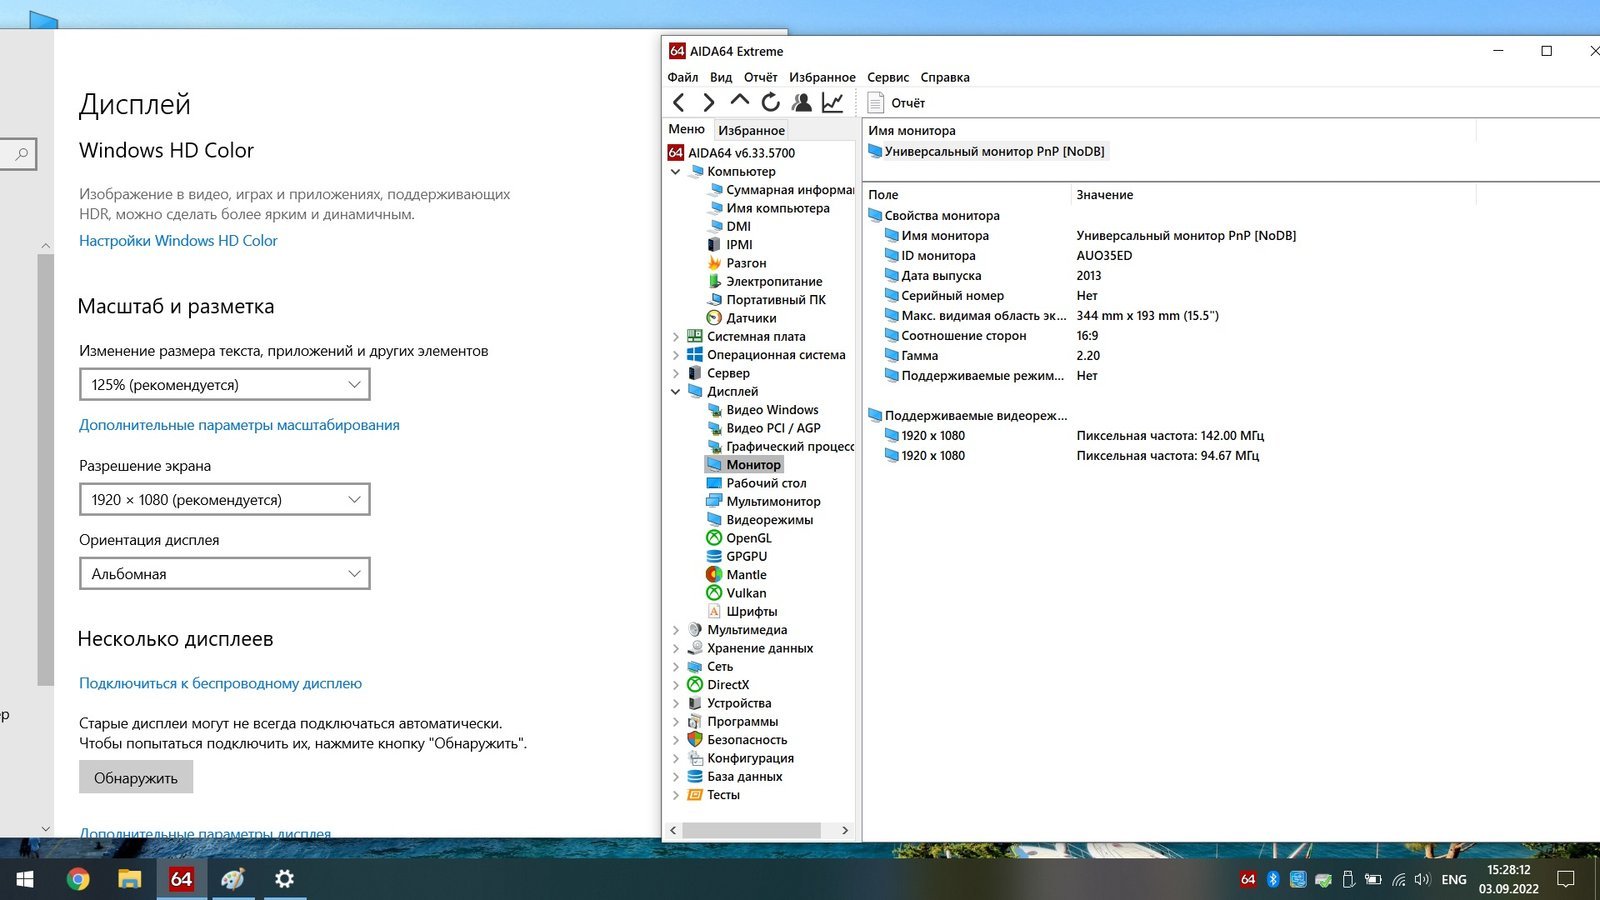Image resolution: width=1600 pixels, height=900 pixels.
Task: Expand the Тесты tree node
Action: click(x=676, y=795)
